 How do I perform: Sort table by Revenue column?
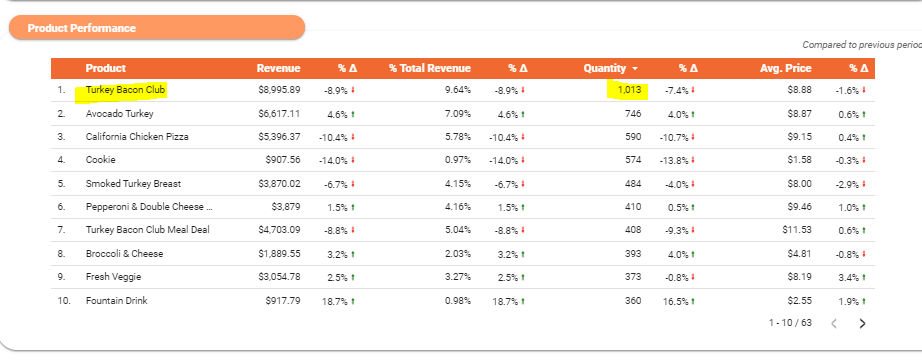(x=278, y=68)
